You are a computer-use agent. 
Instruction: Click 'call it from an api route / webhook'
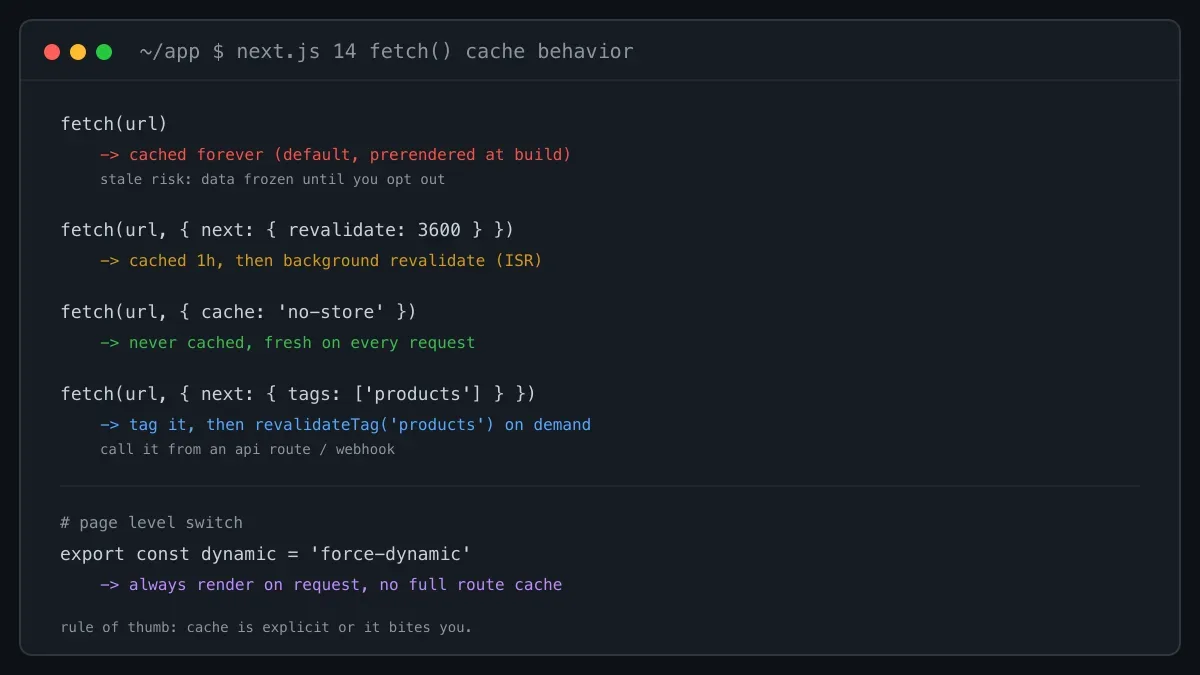pos(247,450)
